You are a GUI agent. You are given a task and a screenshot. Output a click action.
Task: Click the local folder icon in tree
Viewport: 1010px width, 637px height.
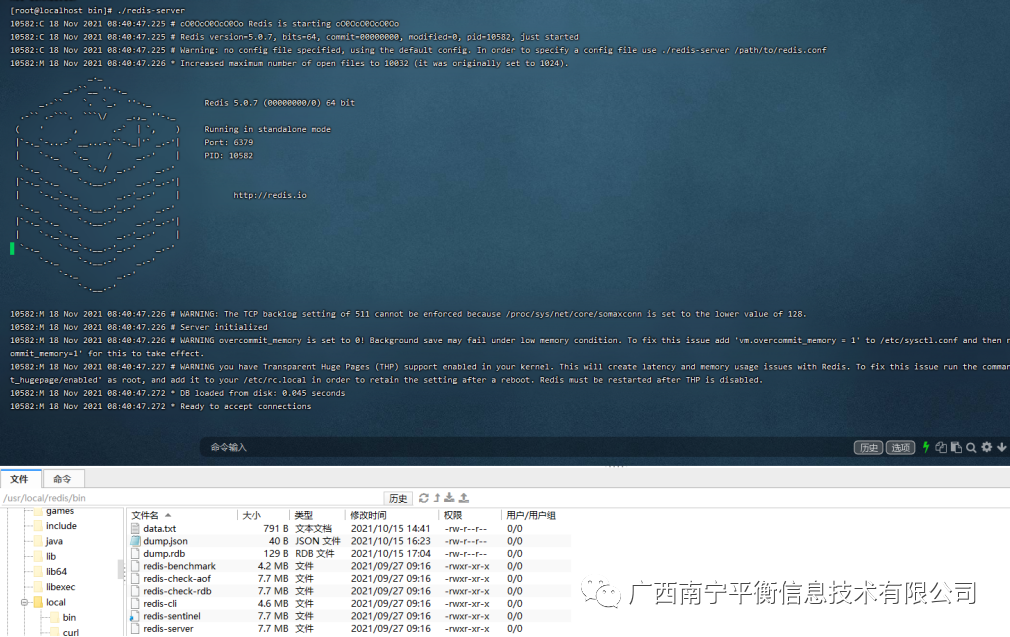(38, 602)
